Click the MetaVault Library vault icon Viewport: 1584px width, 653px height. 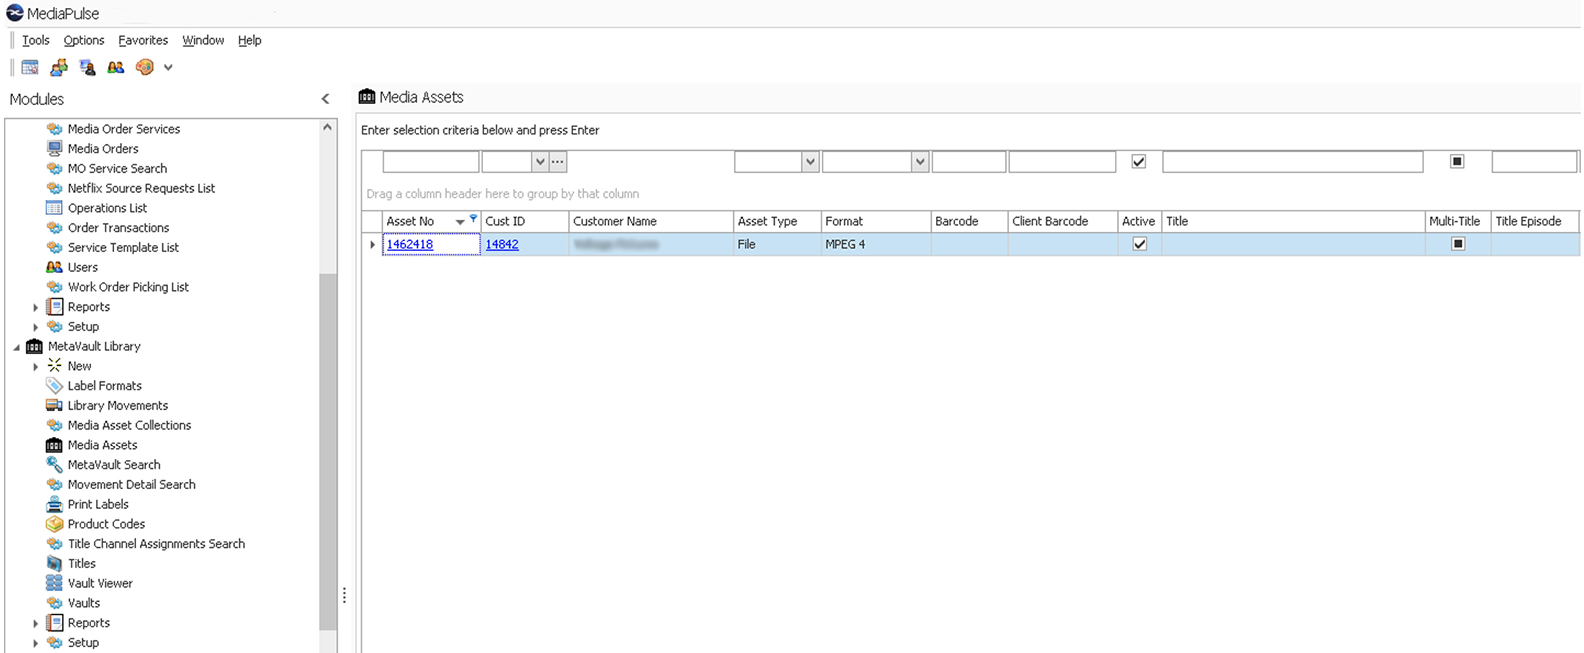34,346
